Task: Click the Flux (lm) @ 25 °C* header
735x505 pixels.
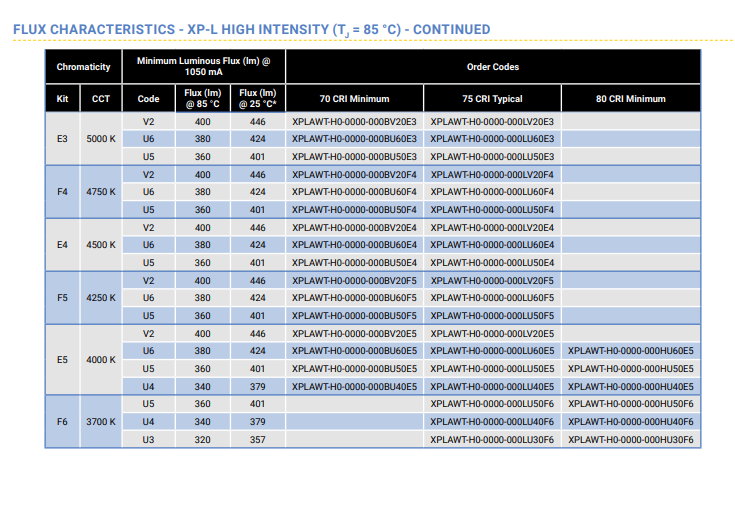Action: tap(258, 98)
